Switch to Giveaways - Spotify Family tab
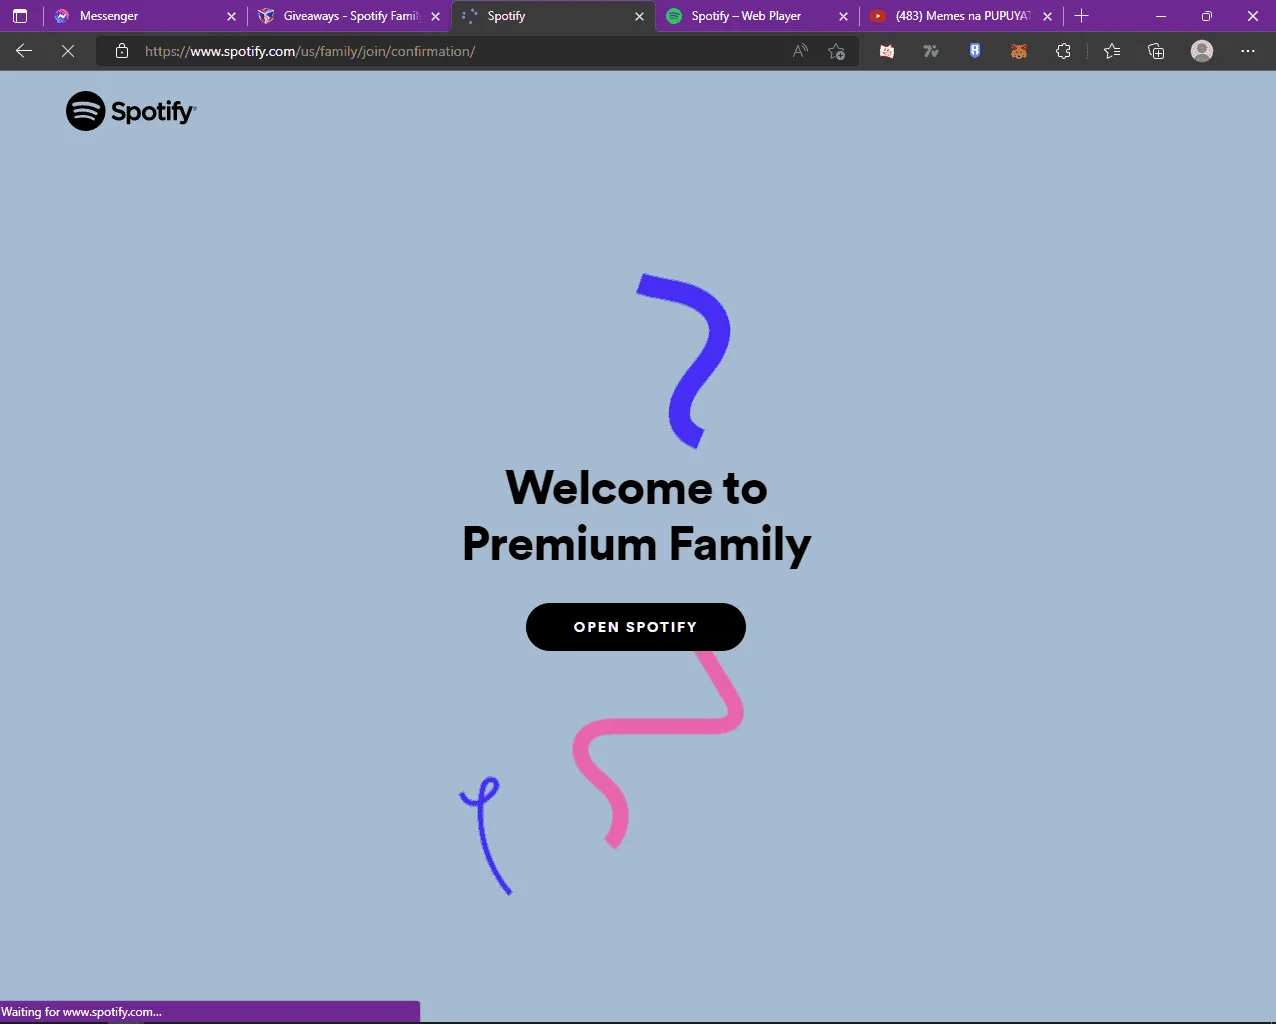 coord(349,16)
